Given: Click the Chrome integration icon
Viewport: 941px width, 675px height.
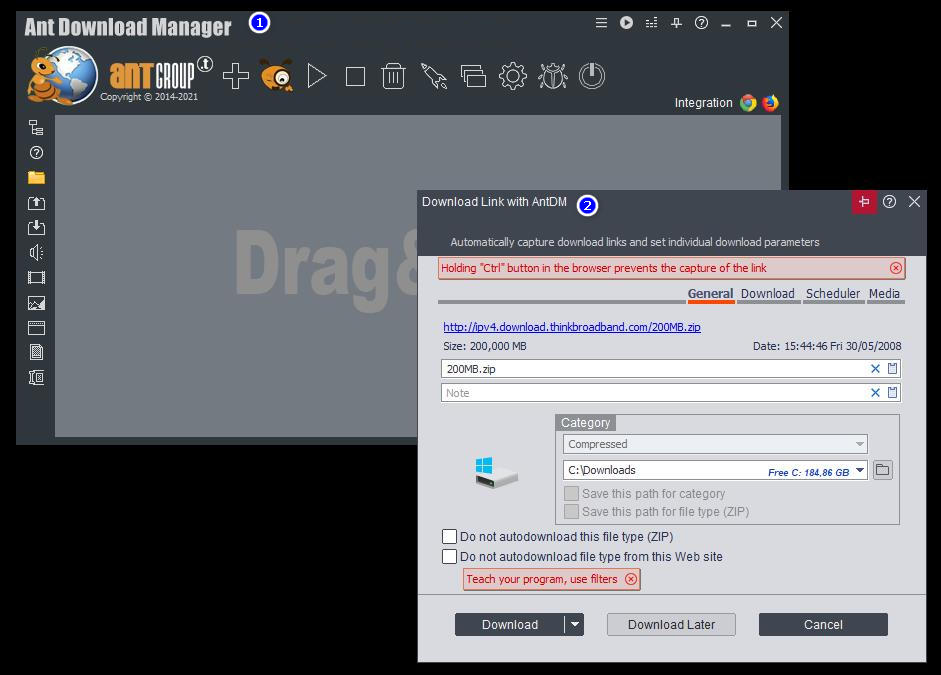Looking at the screenshot, I should (748, 103).
